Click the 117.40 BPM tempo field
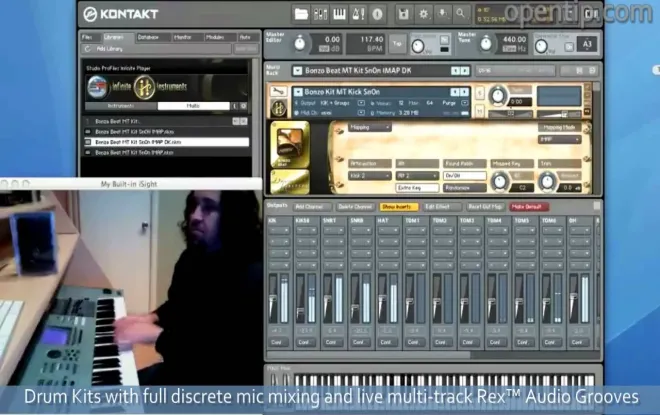 point(365,44)
